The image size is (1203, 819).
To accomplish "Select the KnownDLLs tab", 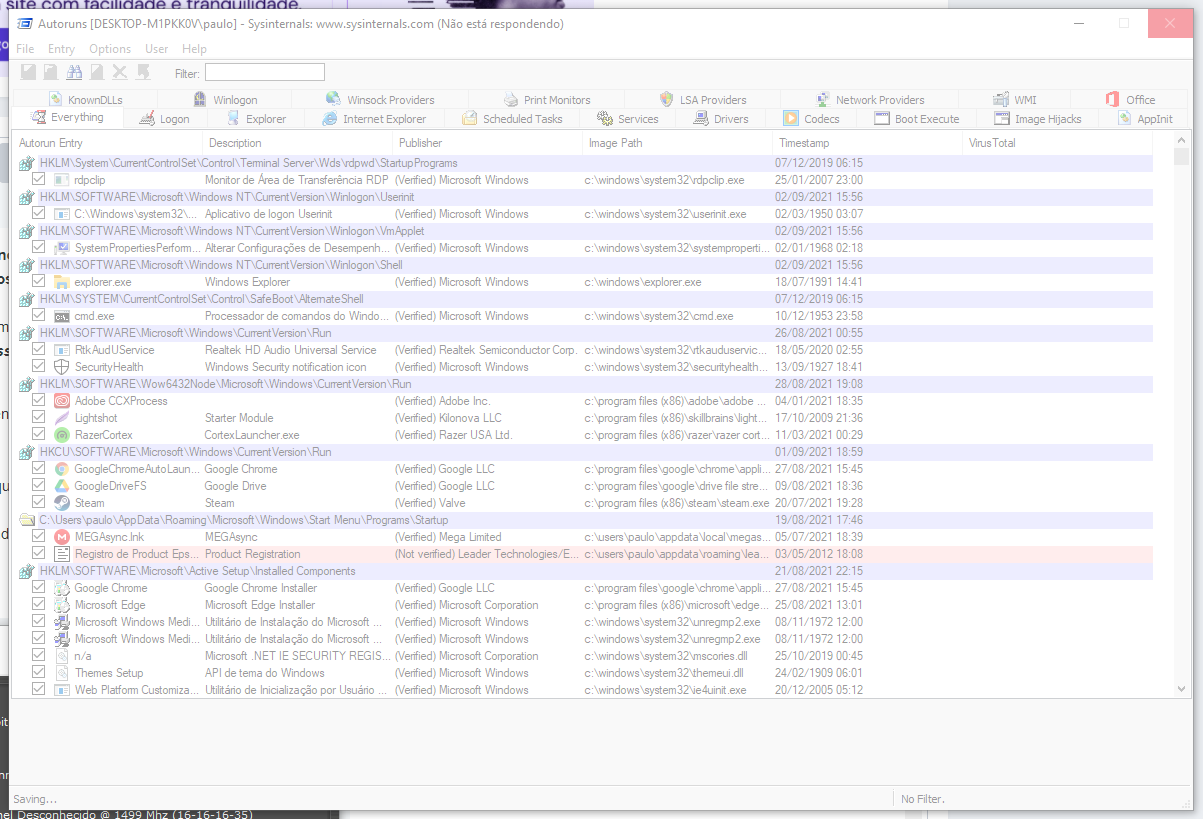I will pyautogui.click(x=85, y=100).
